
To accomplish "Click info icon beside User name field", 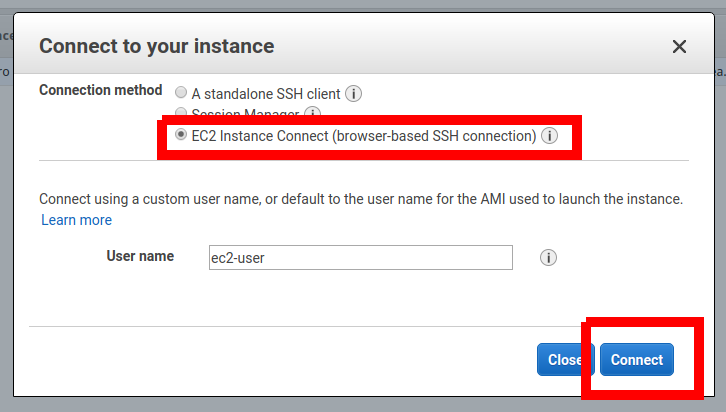I will click(548, 257).
